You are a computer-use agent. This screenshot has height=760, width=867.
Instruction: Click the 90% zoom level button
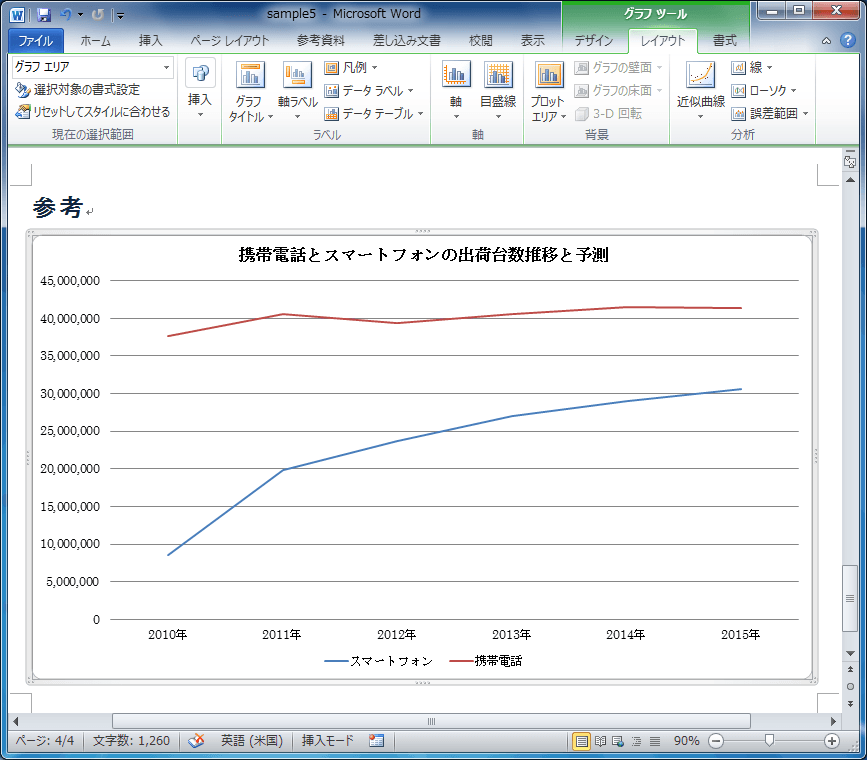686,741
